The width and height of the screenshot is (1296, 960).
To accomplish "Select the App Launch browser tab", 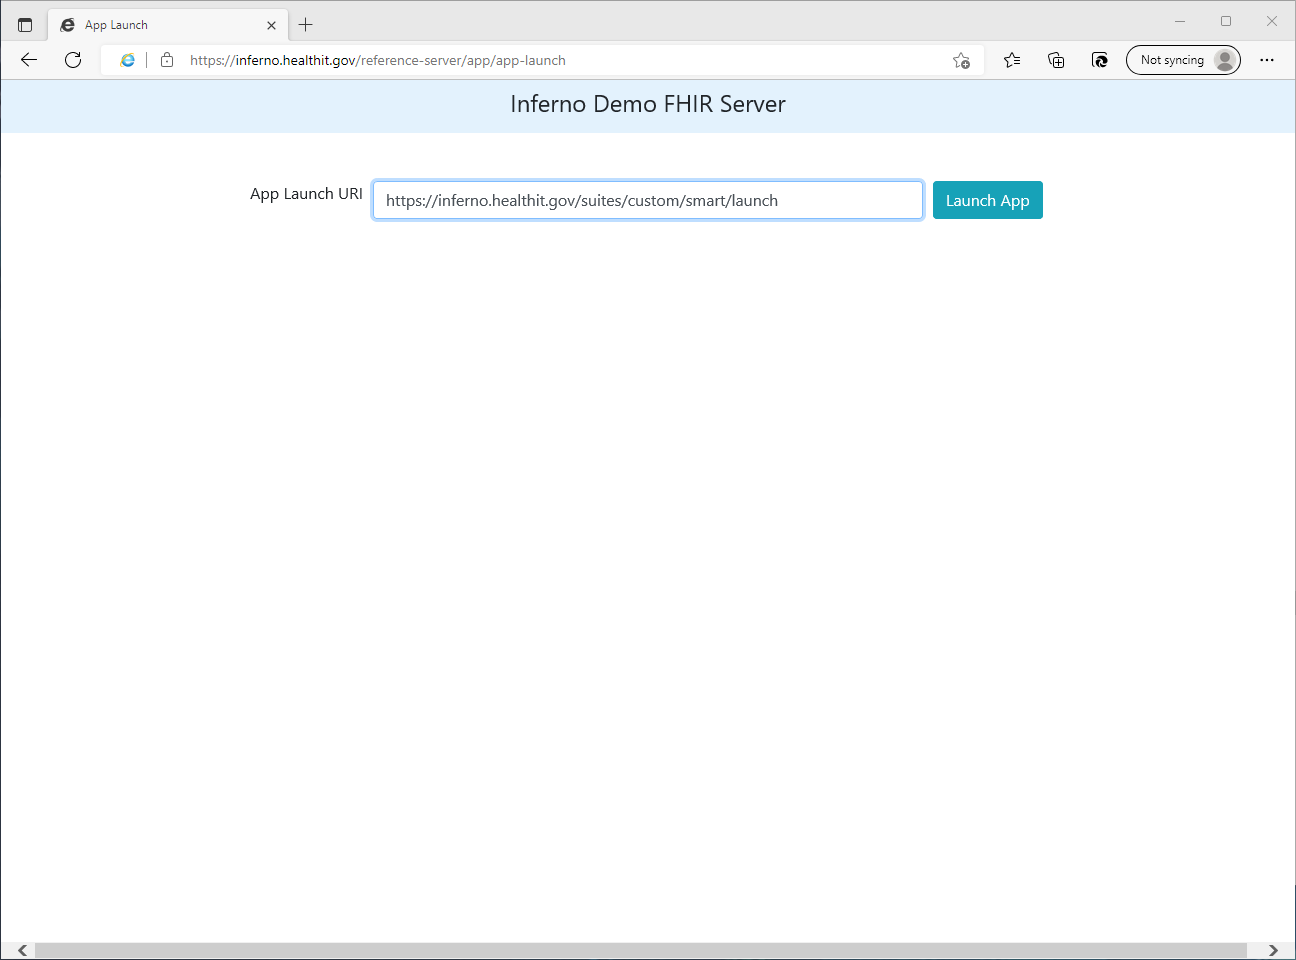I will (168, 25).
